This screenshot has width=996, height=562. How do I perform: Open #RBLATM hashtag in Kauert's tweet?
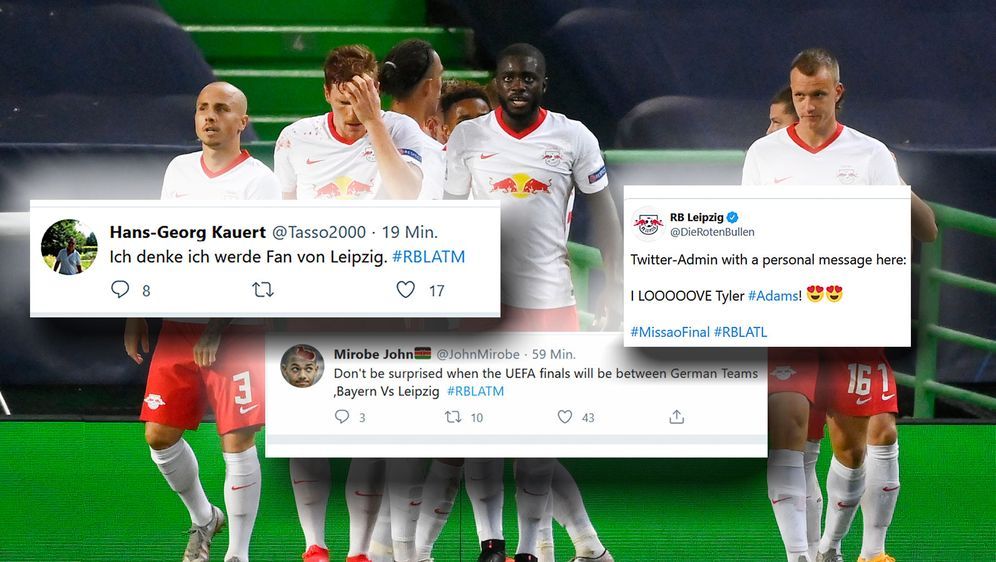click(428, 257)
